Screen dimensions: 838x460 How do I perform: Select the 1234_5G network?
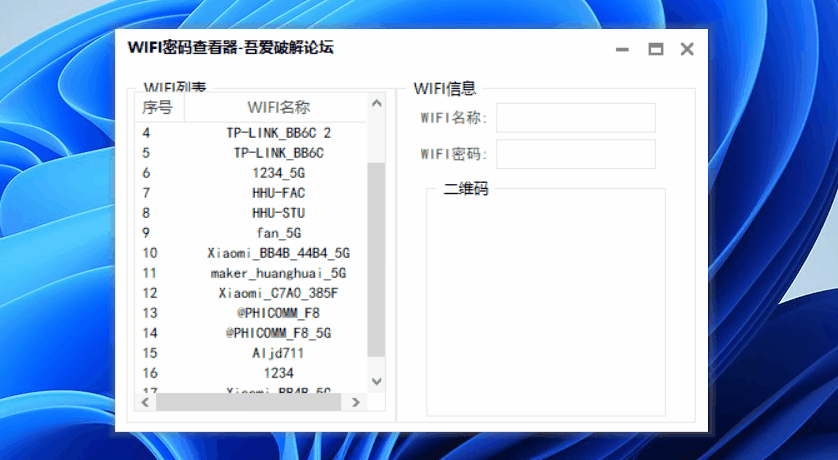(251, 173)
